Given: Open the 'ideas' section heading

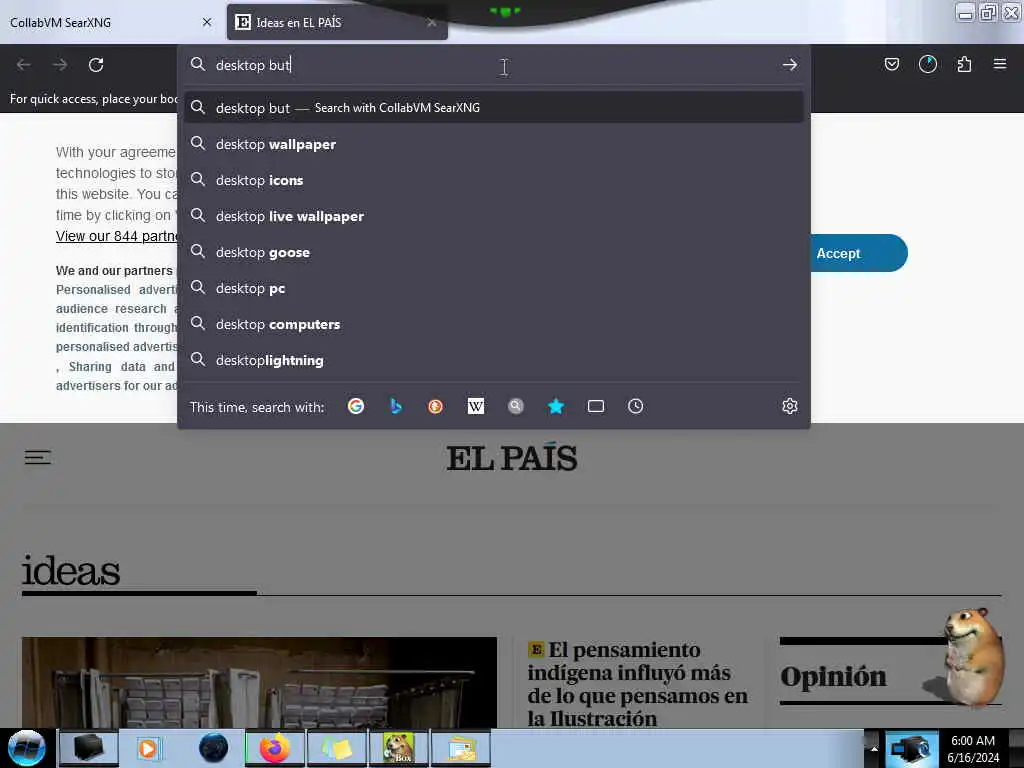Looking at the screenshot, I should pyautogui.click(x=71, y=571).
